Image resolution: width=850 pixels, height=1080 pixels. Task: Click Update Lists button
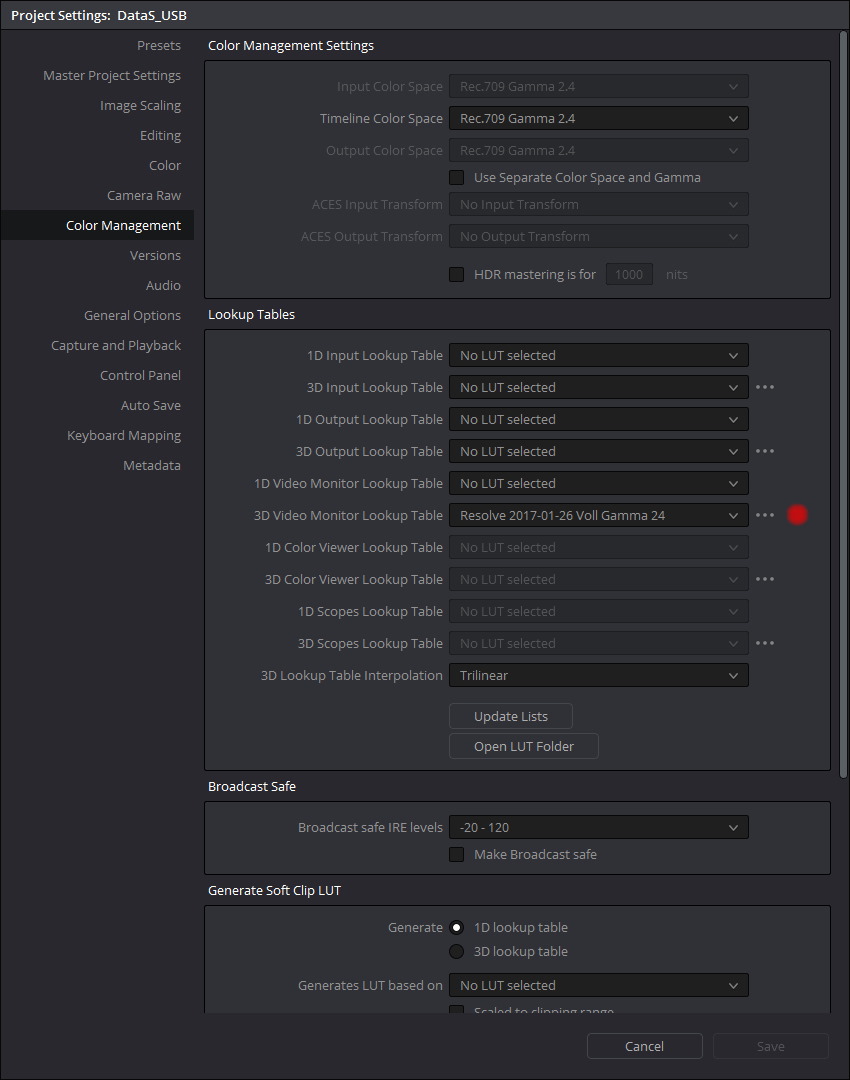click(x=510, y=716)
